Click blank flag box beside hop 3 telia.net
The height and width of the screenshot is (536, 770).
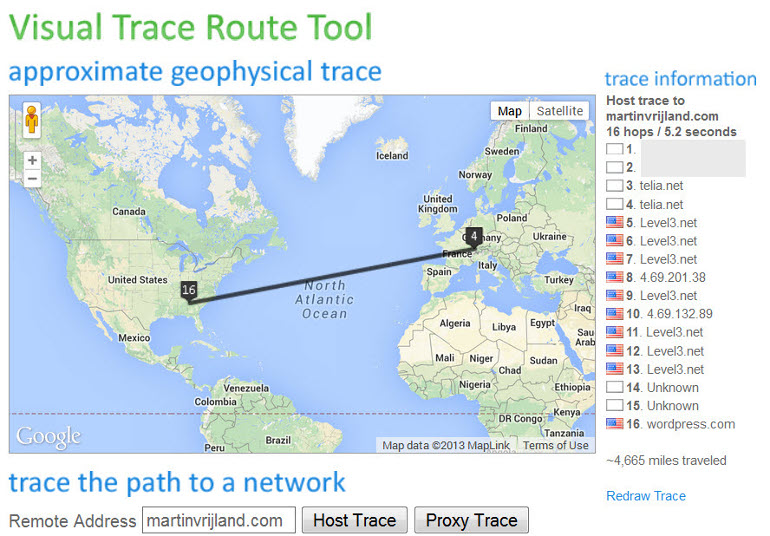pos(614,186)
